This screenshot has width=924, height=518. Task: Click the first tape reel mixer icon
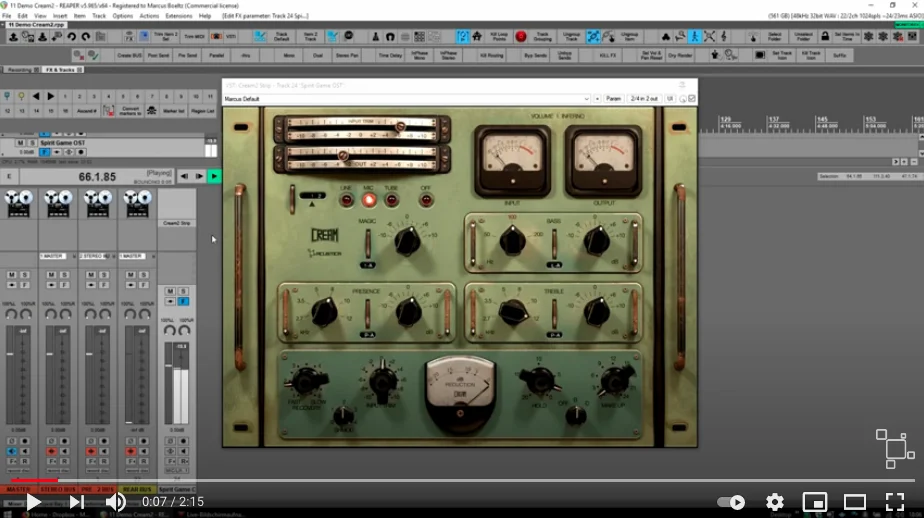pos(18,203)
